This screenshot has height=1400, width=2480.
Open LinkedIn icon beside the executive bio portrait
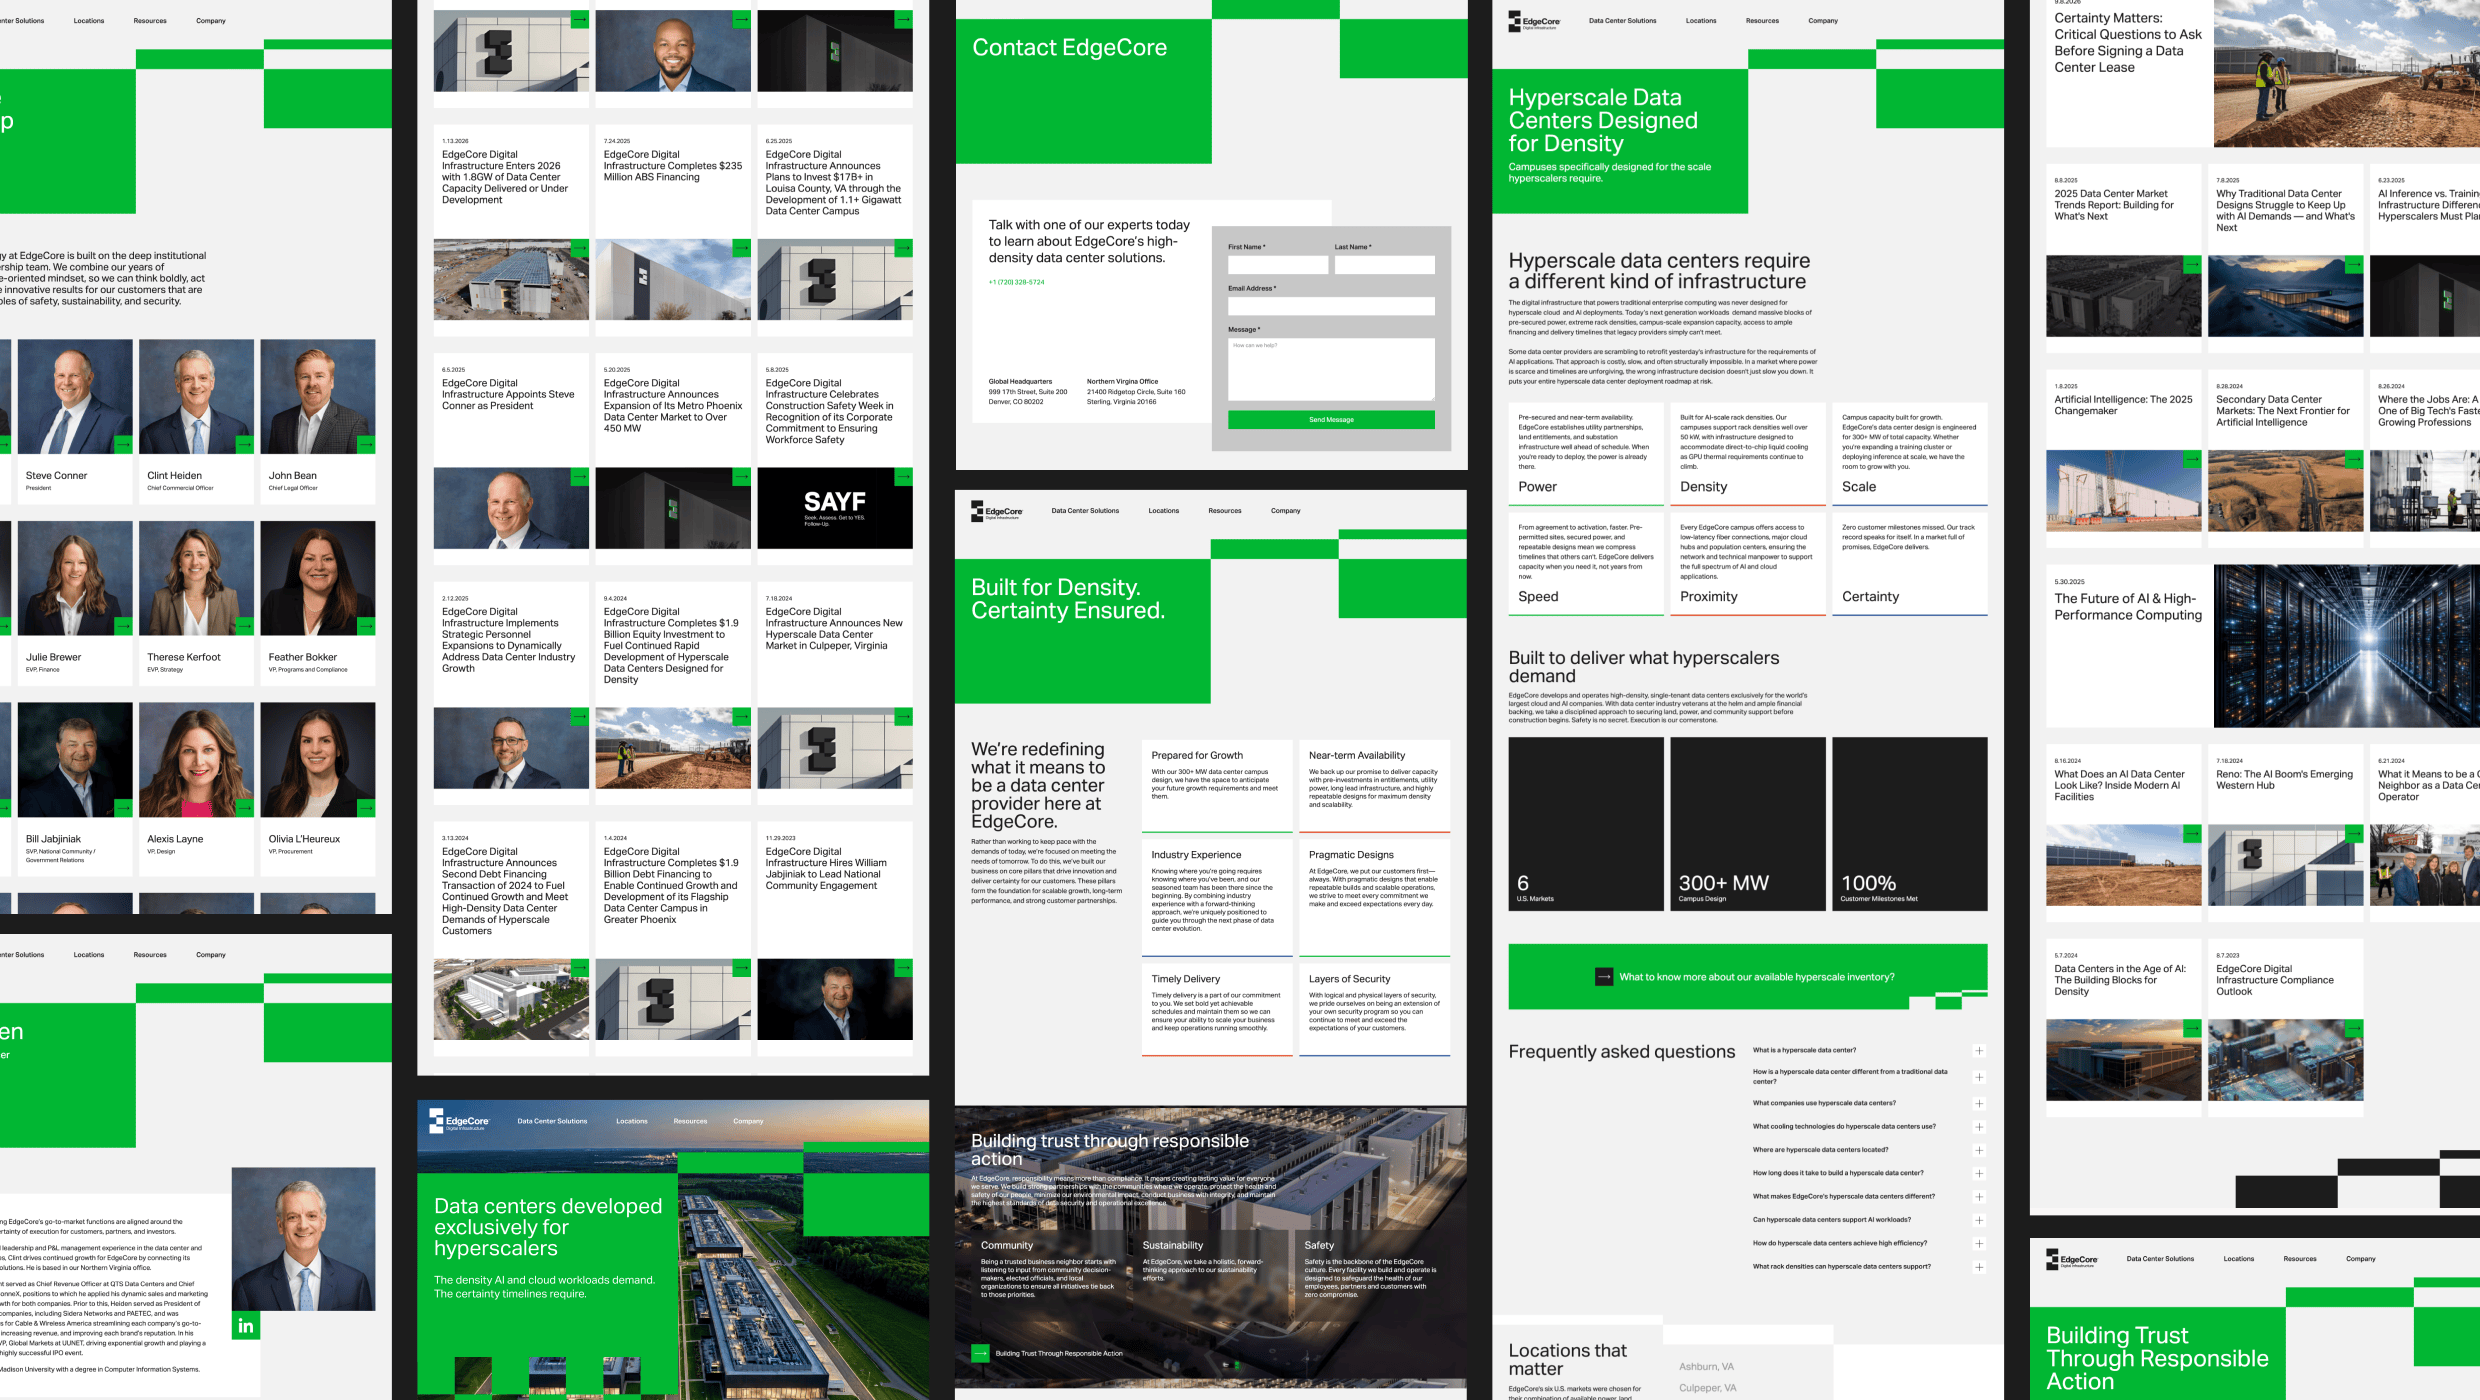246,1326
